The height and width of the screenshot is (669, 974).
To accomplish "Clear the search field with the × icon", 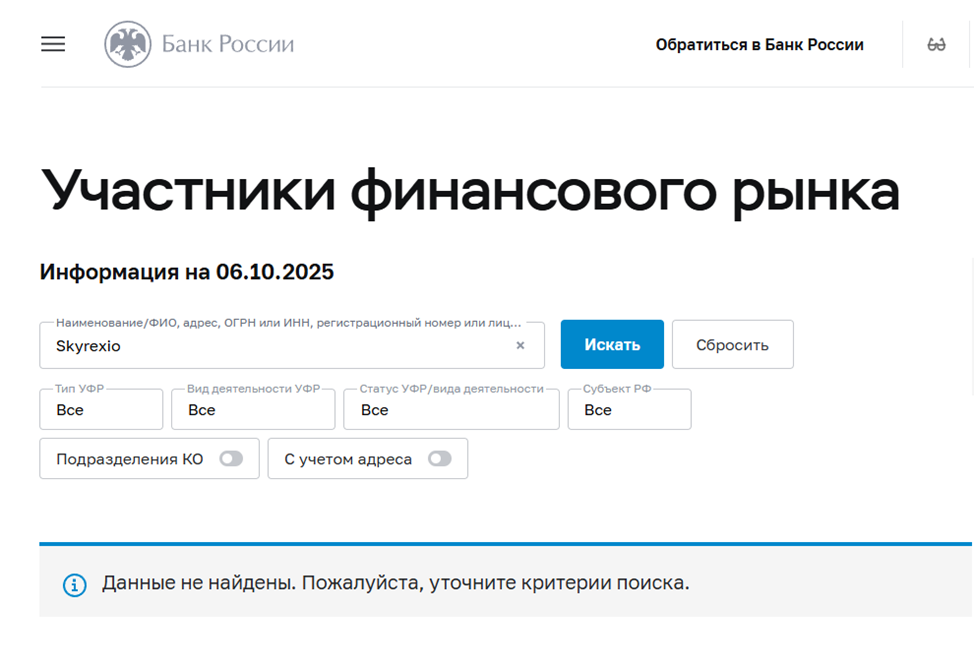I will pyautogui.click(x=520, y=345).
